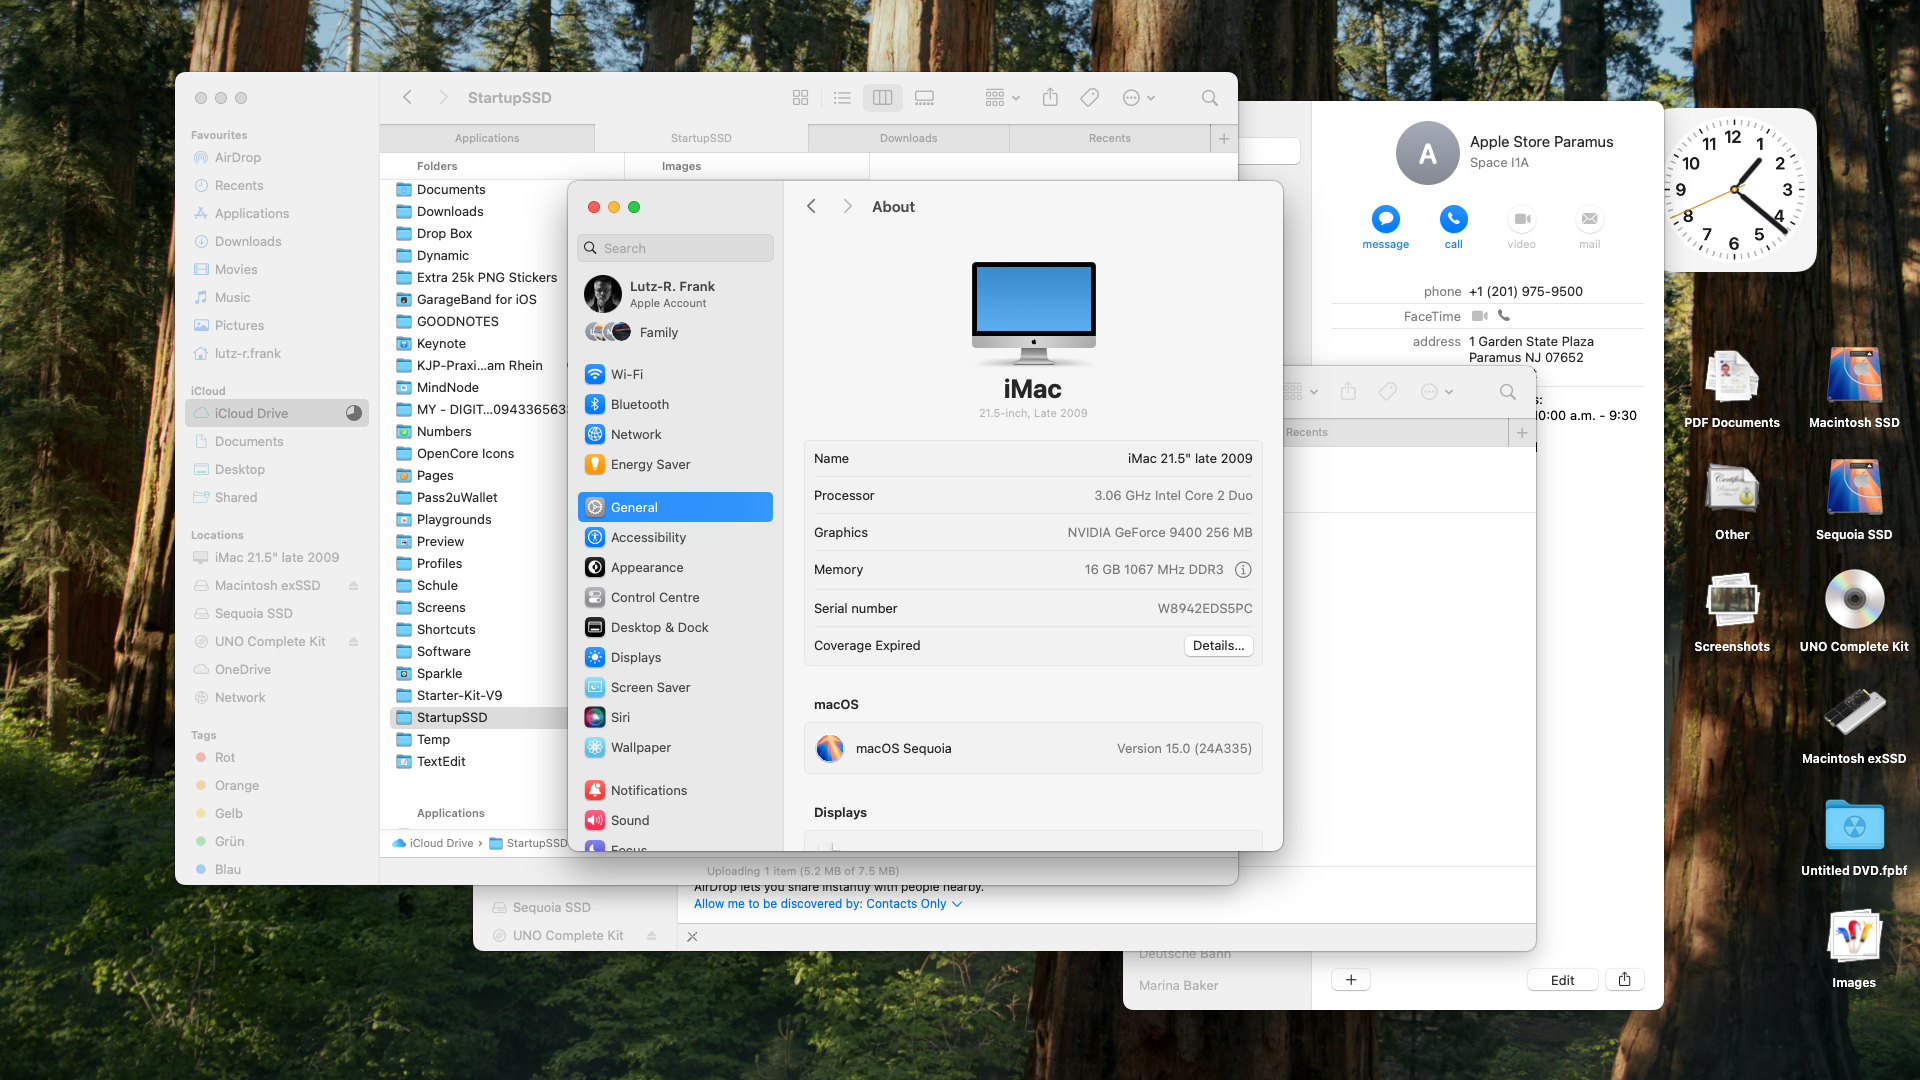This screenshot has height=1080, width=1920.
Task: Click the add contact plus button
Action: (x=1350, y=980)
